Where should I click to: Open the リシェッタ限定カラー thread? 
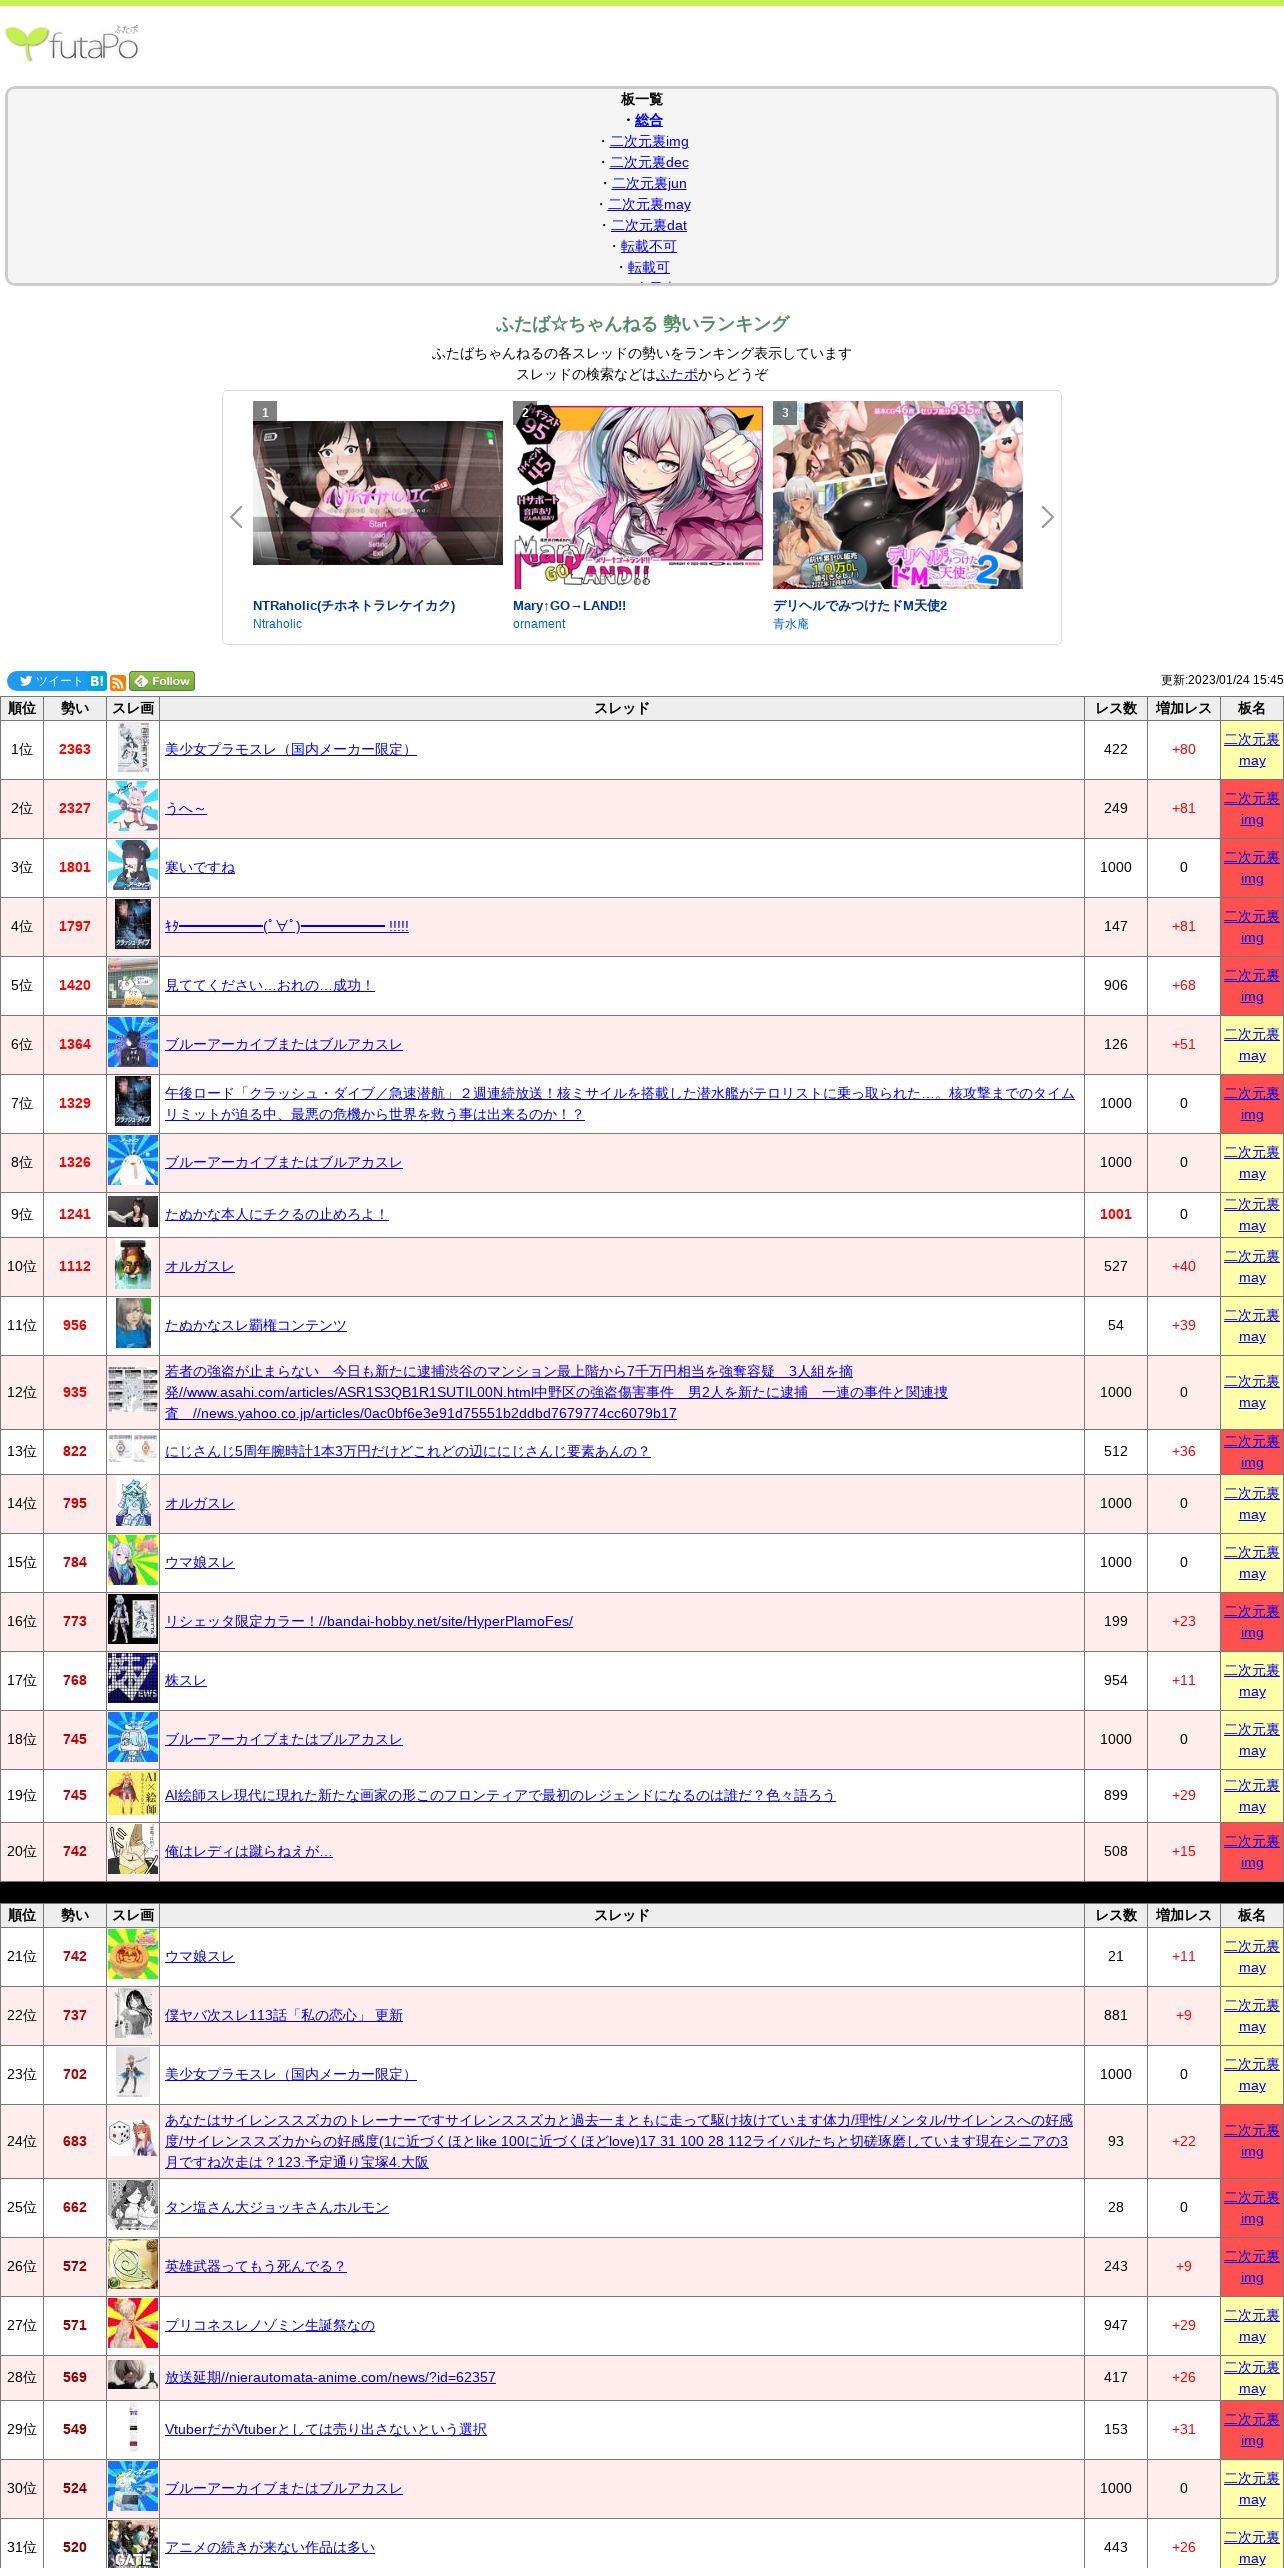pos(369,1621)
